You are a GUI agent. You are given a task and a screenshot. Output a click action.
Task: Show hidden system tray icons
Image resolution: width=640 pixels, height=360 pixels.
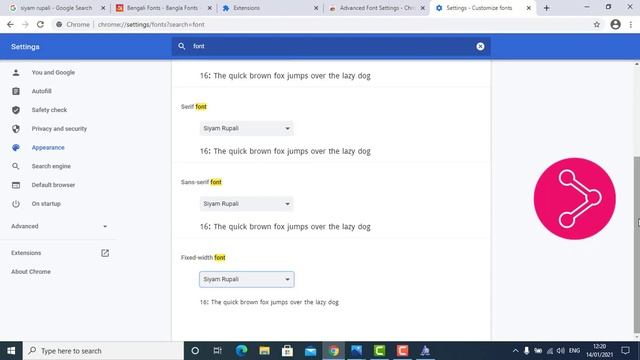(x=516, y=351)
